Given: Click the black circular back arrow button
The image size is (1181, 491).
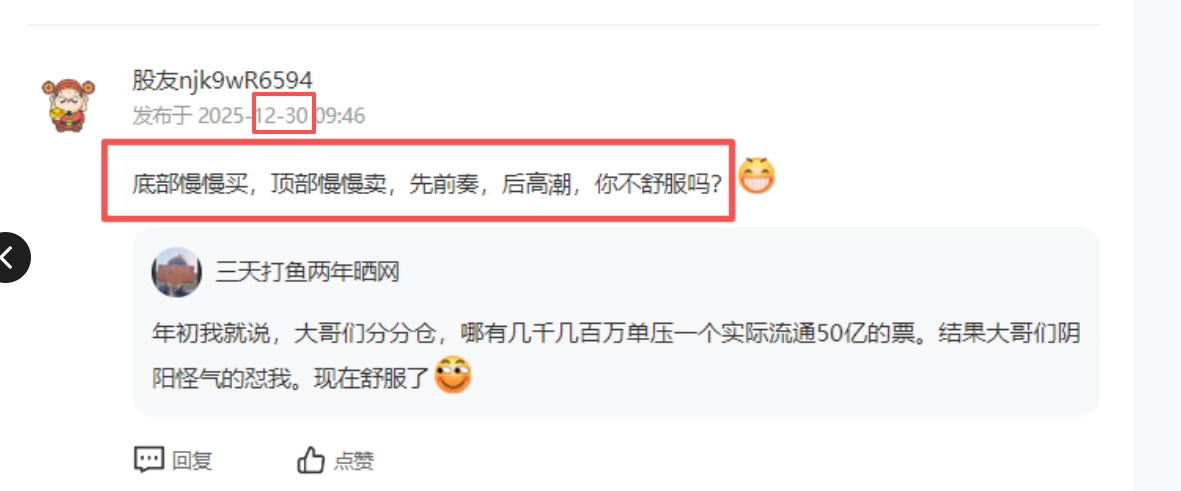Looking at the screenshot, I should (x=9, y=258).
